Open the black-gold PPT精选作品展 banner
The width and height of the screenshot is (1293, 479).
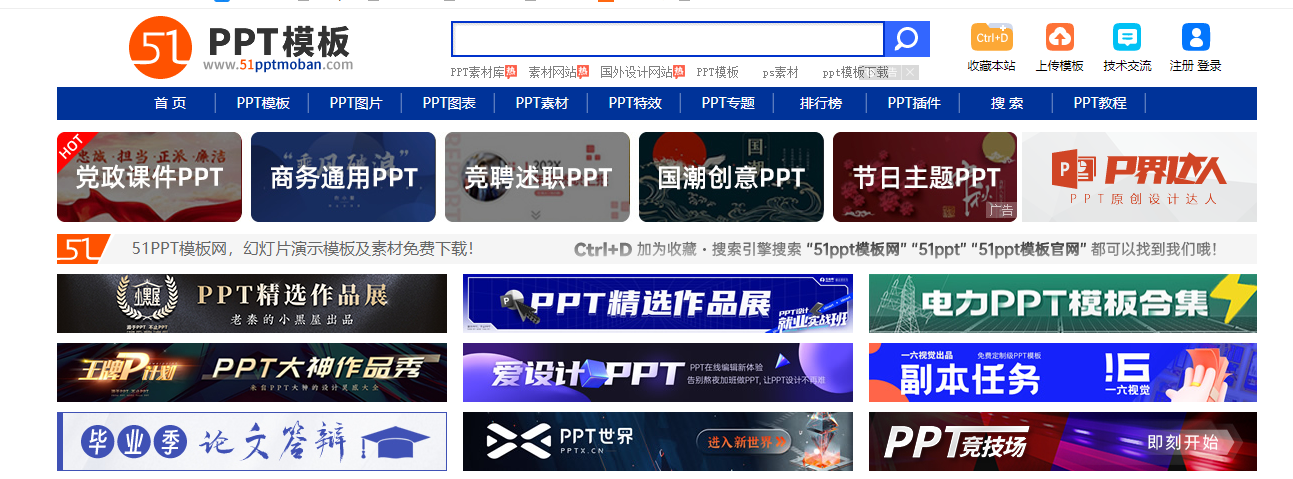(x=252, y=303)
